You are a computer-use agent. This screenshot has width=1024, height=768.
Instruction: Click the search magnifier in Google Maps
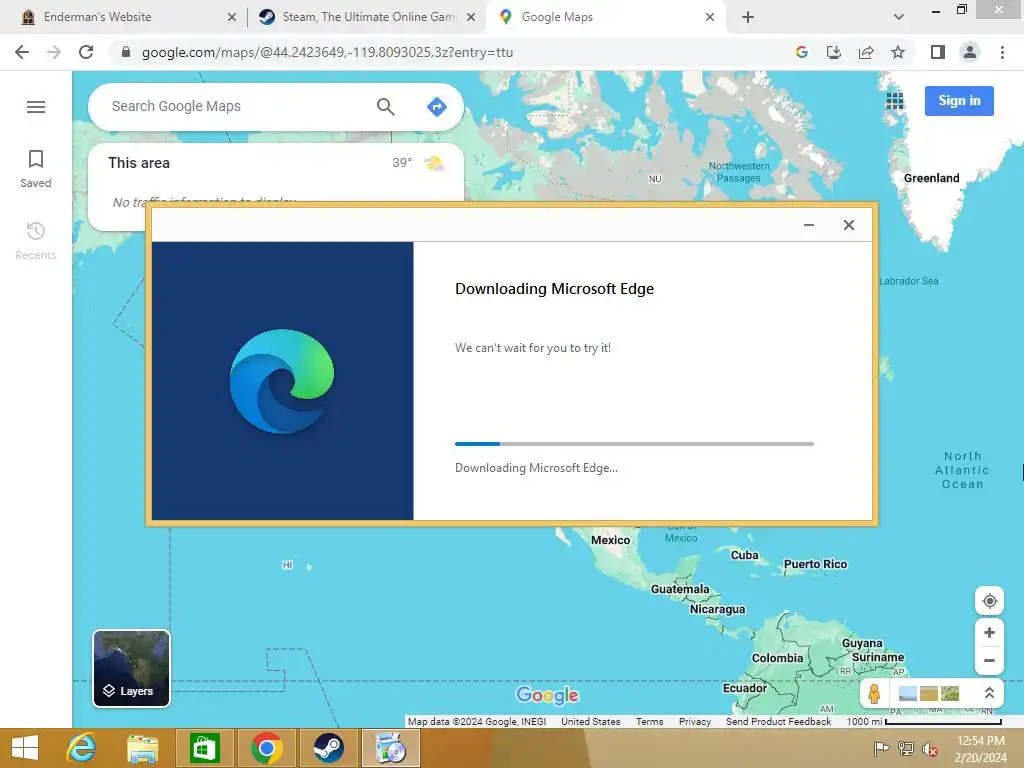pos(385,106)
